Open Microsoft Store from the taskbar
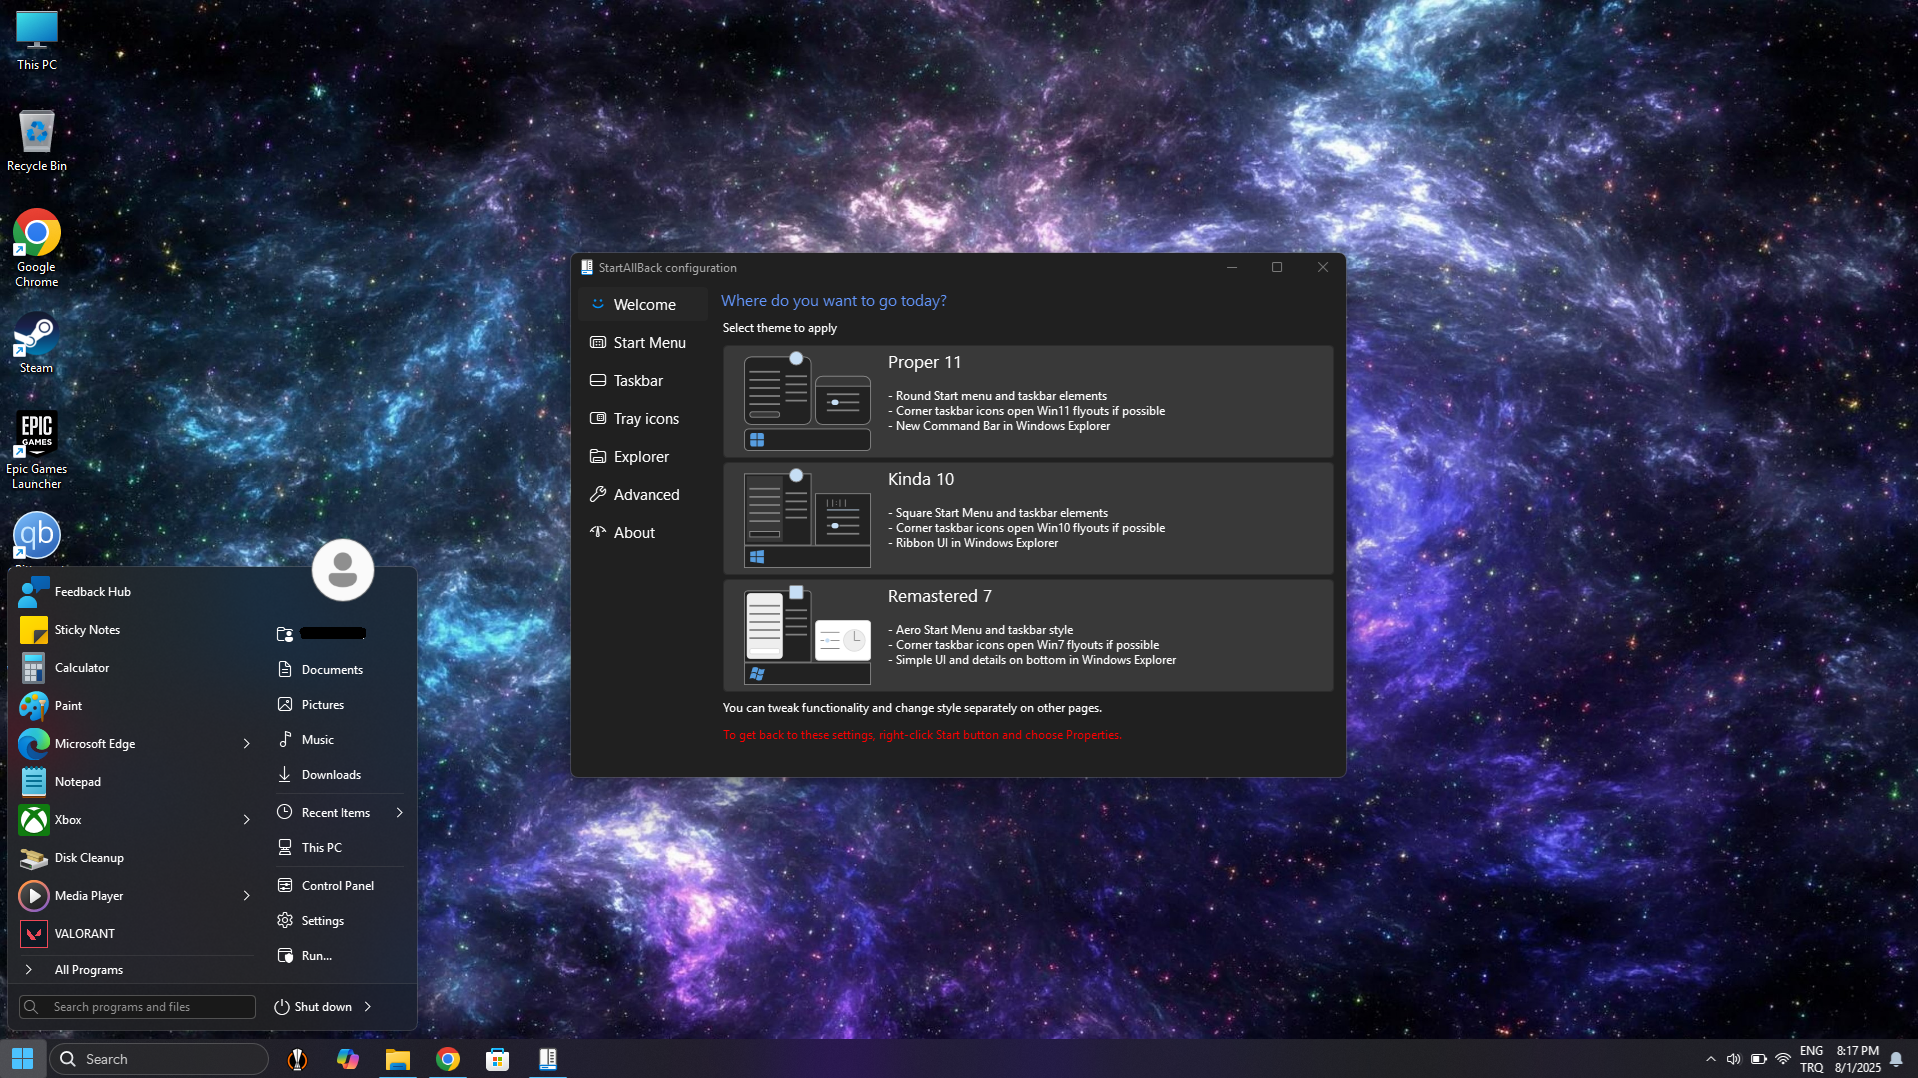Image resolution: width=1918 pixels, height=1078 pixels. click(x=498, y=1059)
